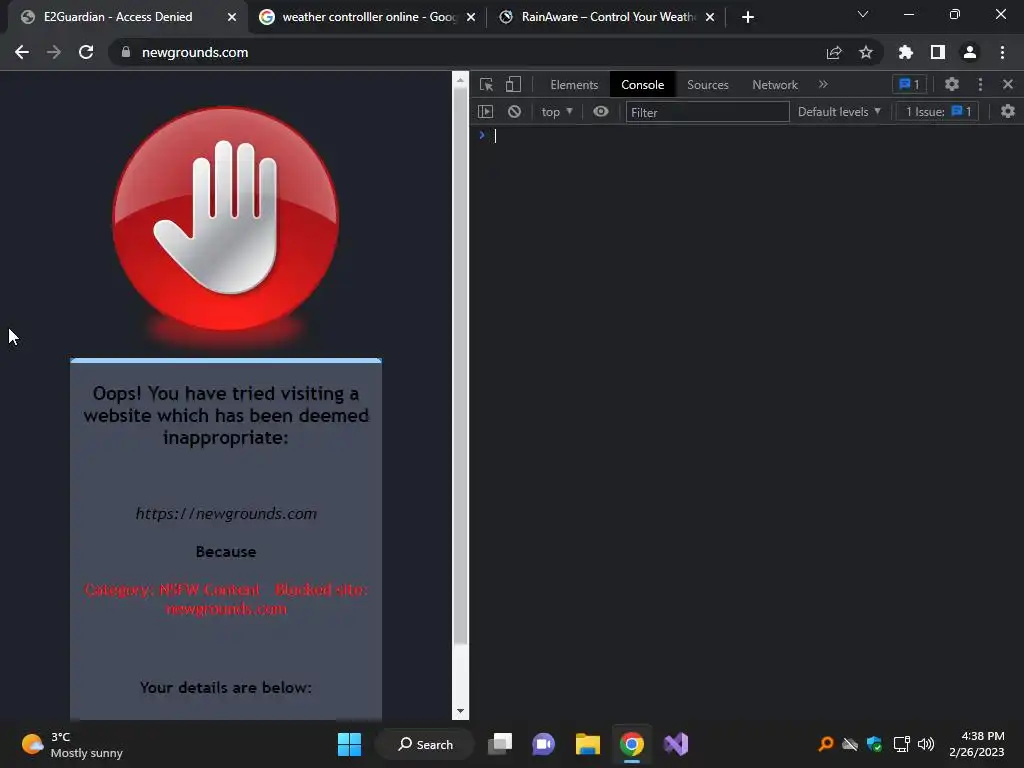Click the page scrollbar down arrow
This screenshot has width=1024, height=768.
(x=460, y=711)
